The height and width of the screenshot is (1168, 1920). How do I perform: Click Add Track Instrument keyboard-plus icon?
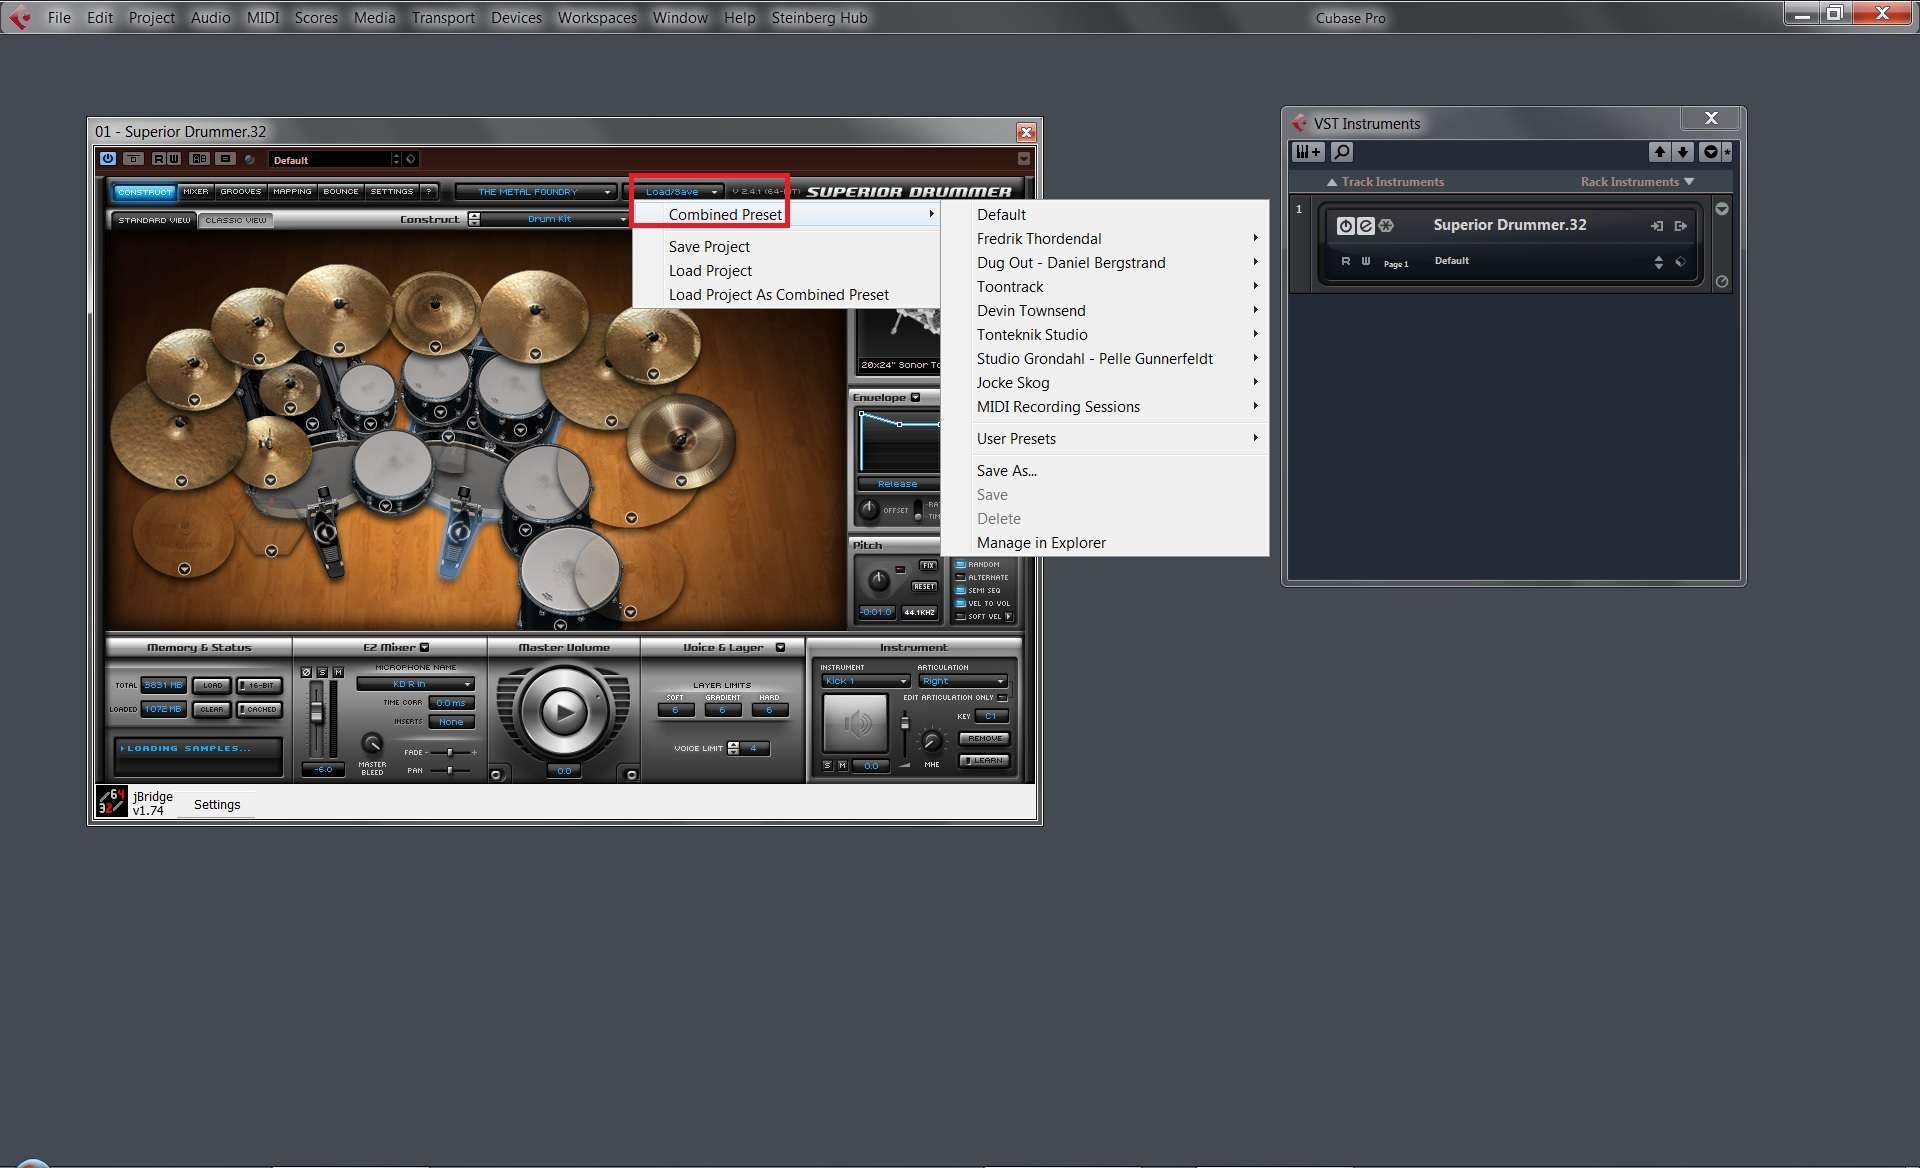[1307, 152]
